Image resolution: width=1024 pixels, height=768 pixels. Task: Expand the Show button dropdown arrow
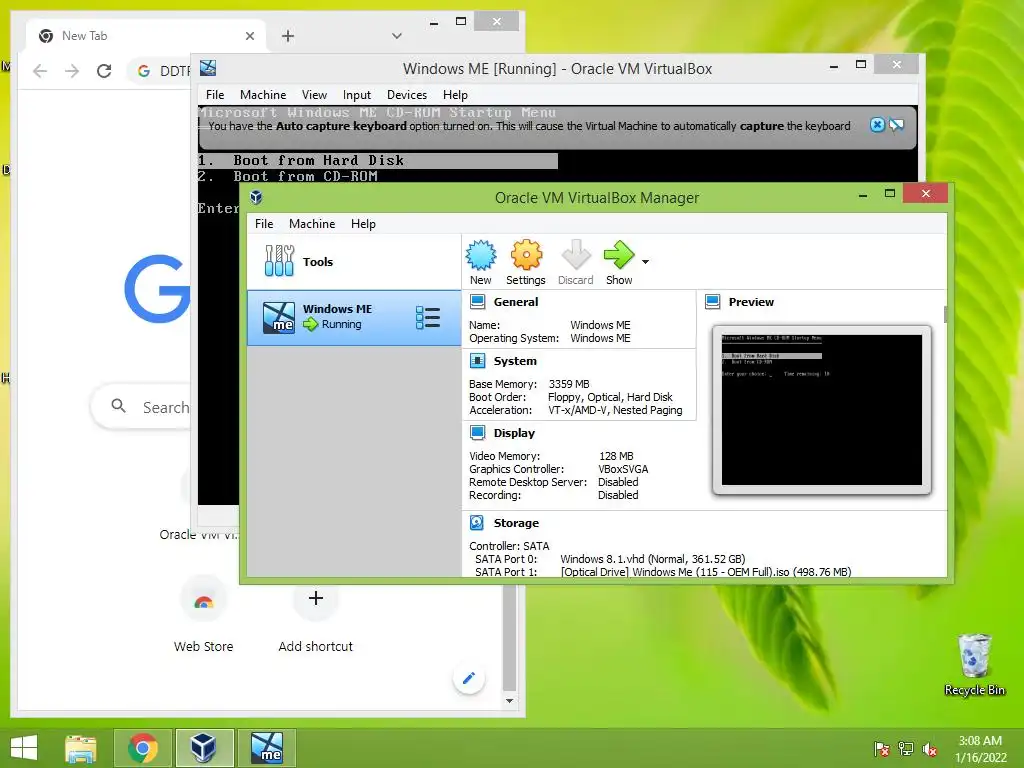(x=645, y=262)
